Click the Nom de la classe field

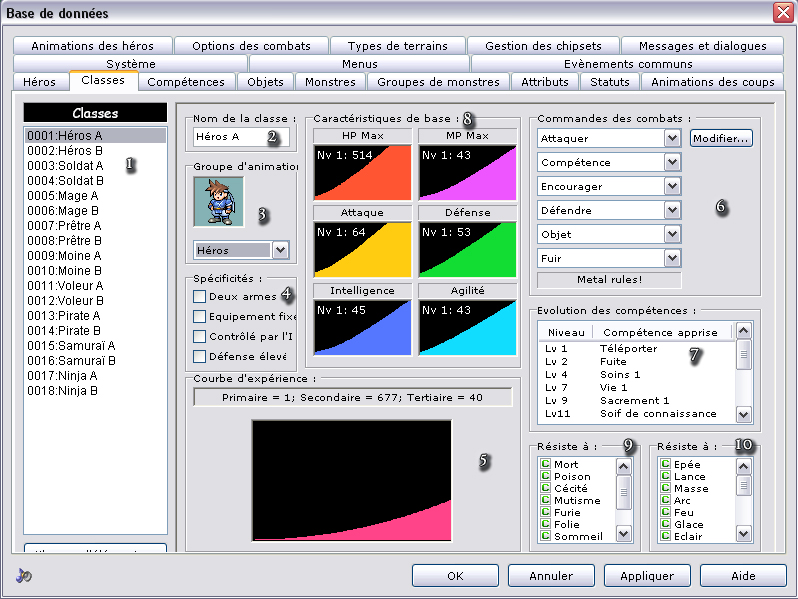(242, 136)
